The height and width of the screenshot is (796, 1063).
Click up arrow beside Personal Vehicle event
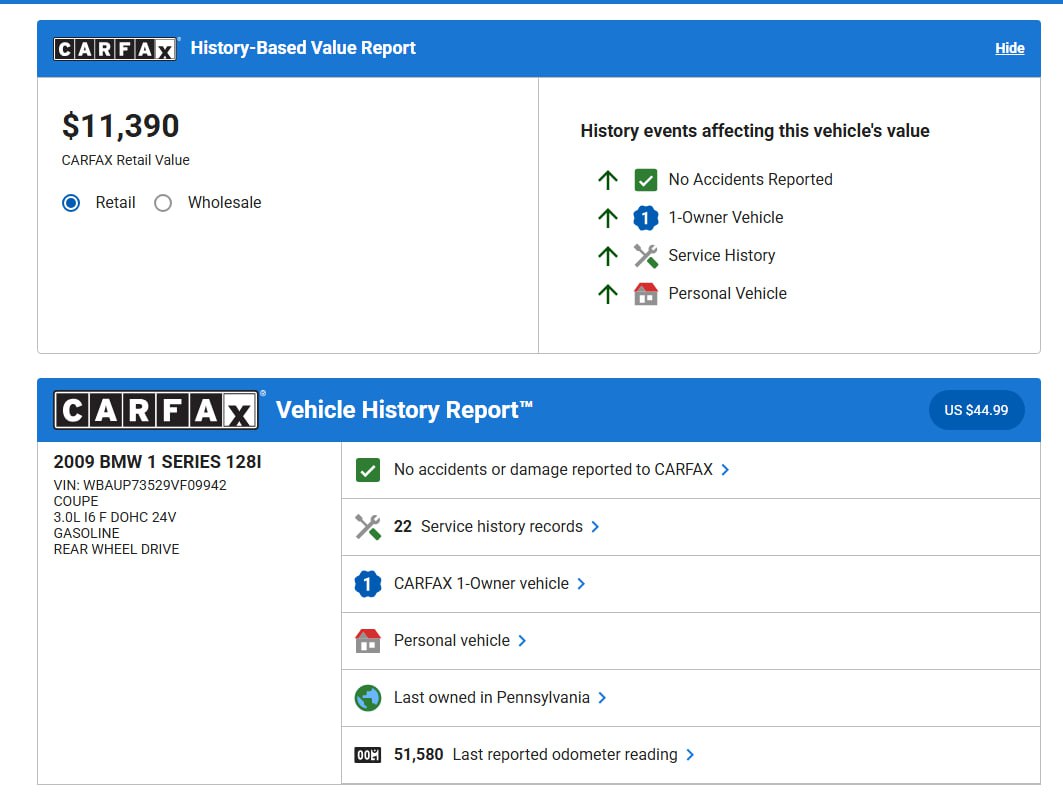tap(607, 294)
